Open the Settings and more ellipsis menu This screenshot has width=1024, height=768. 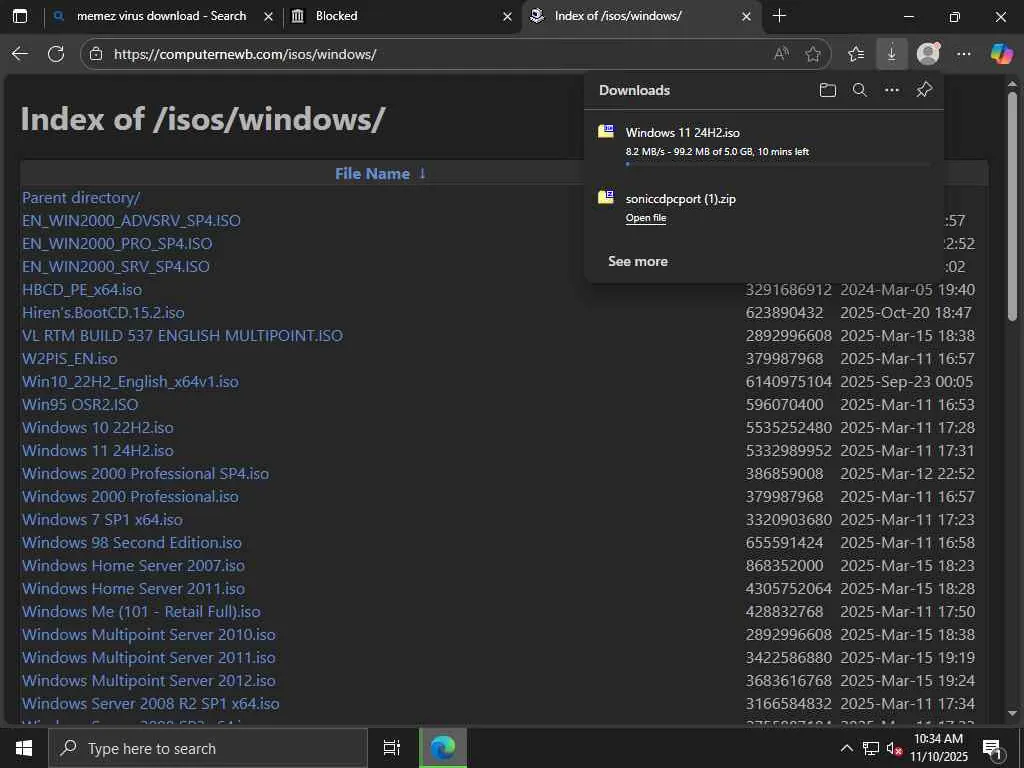point(964,54)
